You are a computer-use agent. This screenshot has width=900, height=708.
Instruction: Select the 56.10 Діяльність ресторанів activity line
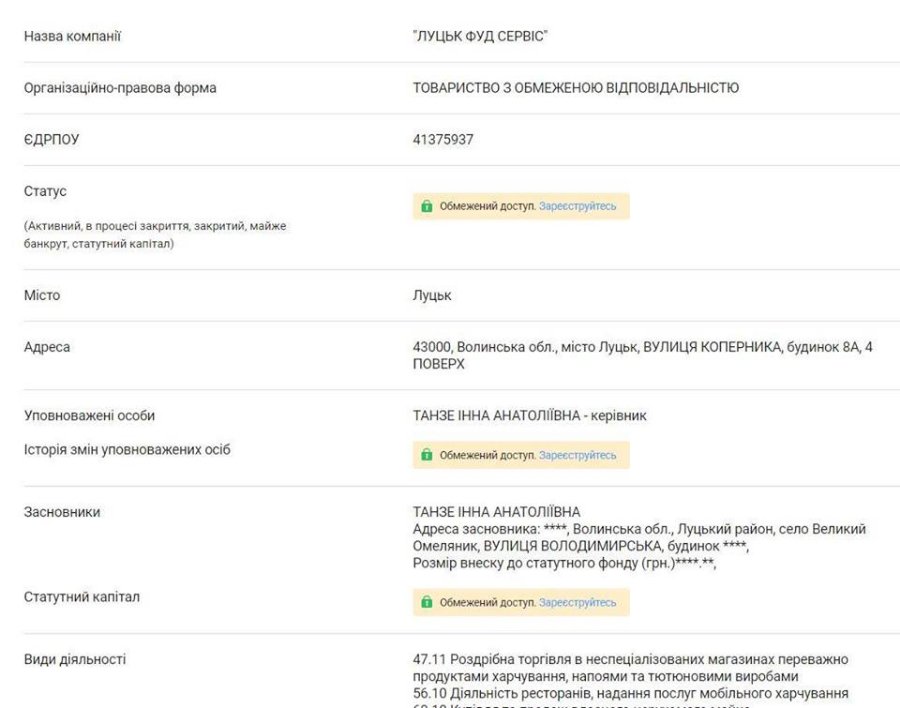coord(630,693)
